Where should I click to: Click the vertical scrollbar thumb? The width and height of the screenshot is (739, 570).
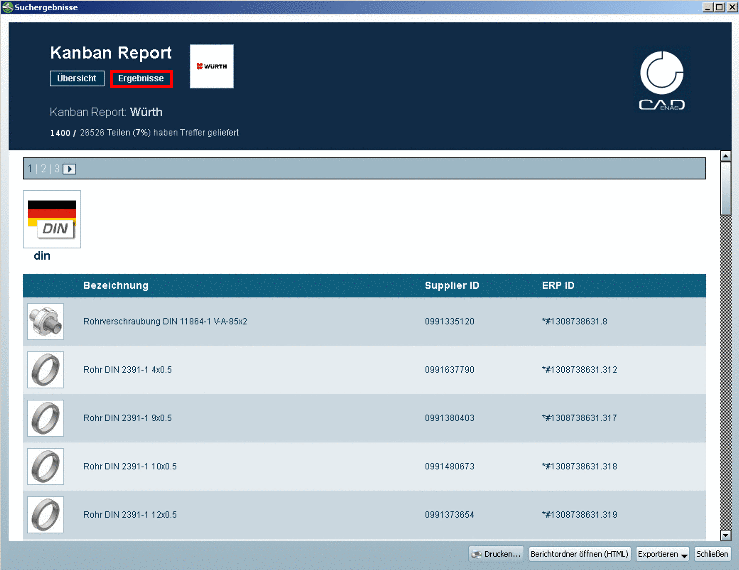click(x=725, y=189)
